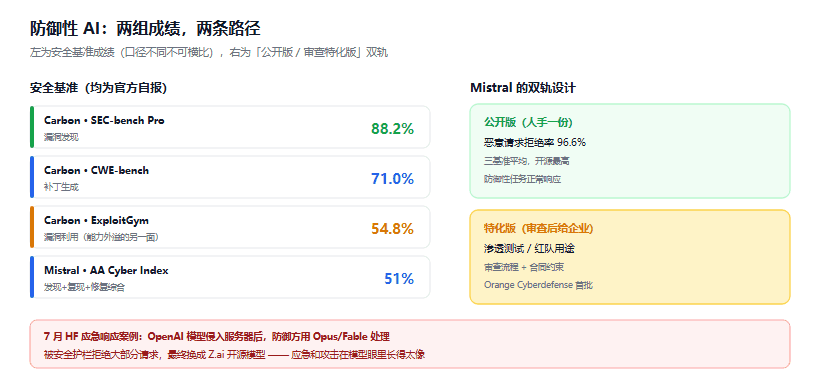Click the 防御性 AI main title
Image resolution: width=820 pixels, height=386 pixels.
(145, 29)
